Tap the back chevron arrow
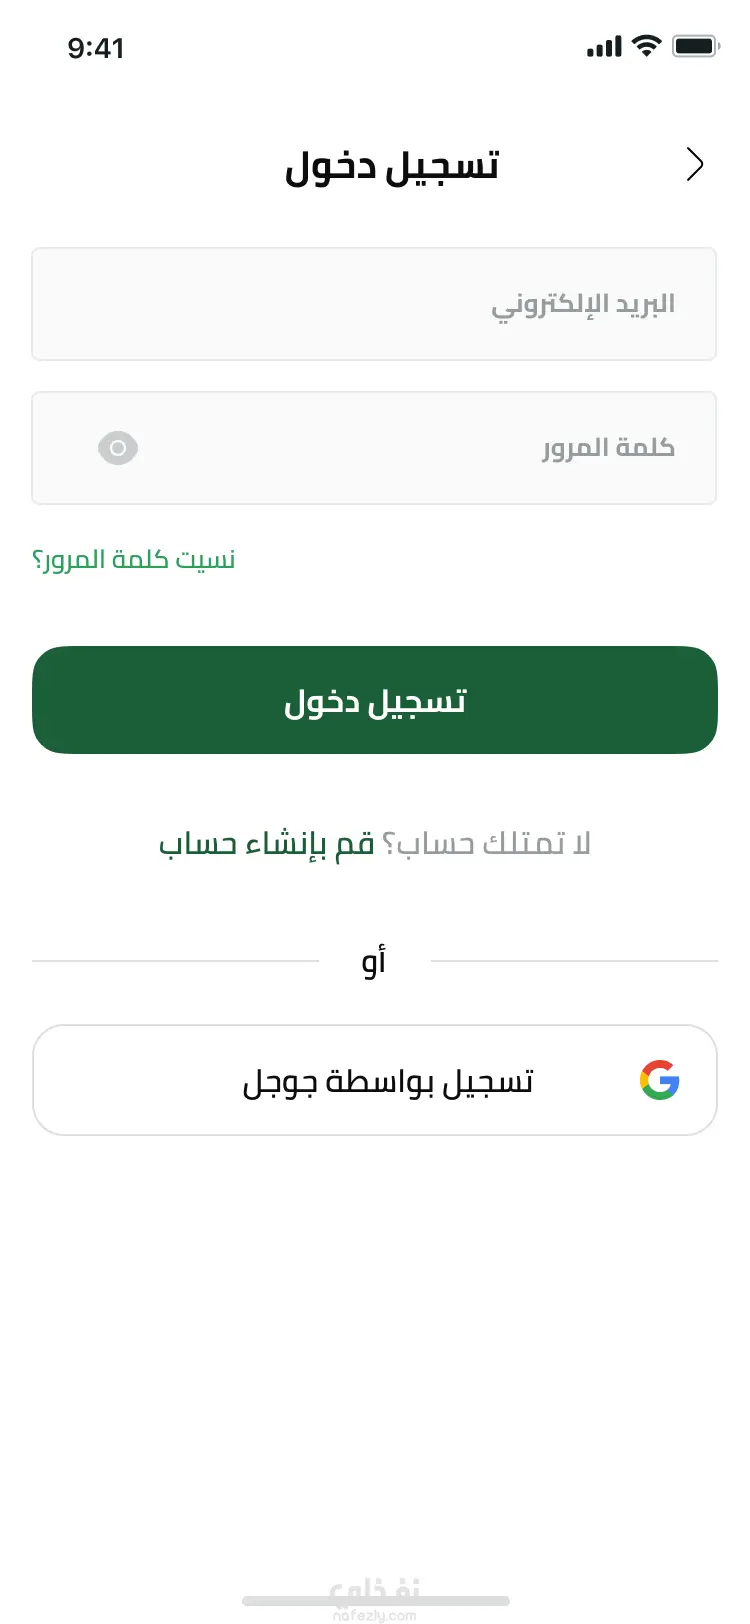 (x=695, y=164)
